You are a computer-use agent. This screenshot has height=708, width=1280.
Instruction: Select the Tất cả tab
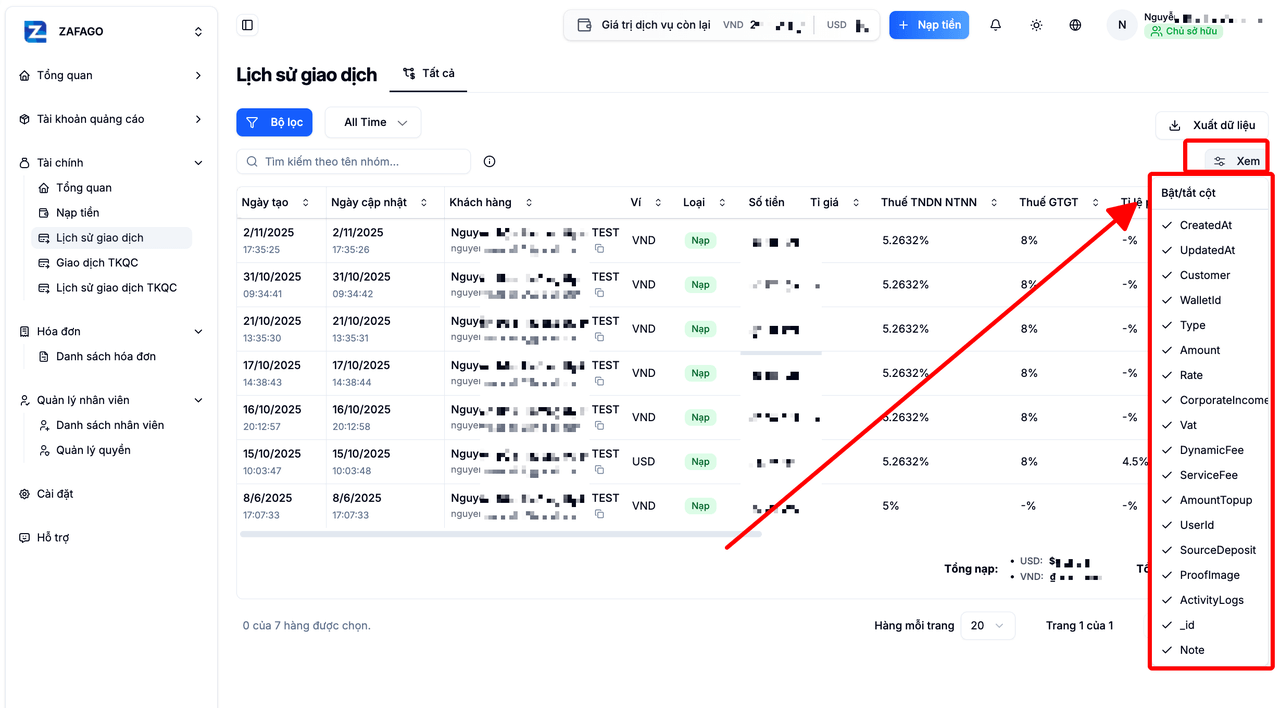coord(428,73)
